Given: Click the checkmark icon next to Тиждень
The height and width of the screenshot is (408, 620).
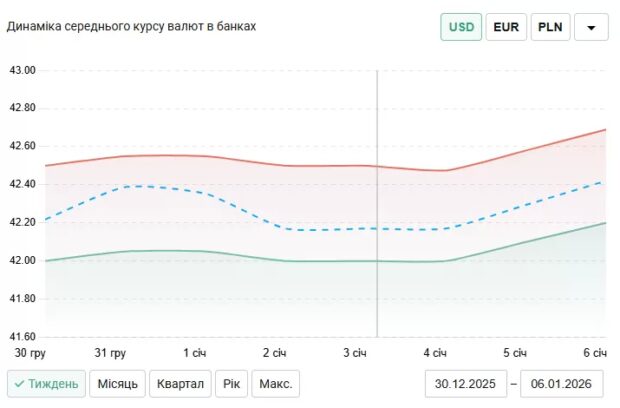Looking at the screenshot, I should pyautogui.click(x=19, y=384).
